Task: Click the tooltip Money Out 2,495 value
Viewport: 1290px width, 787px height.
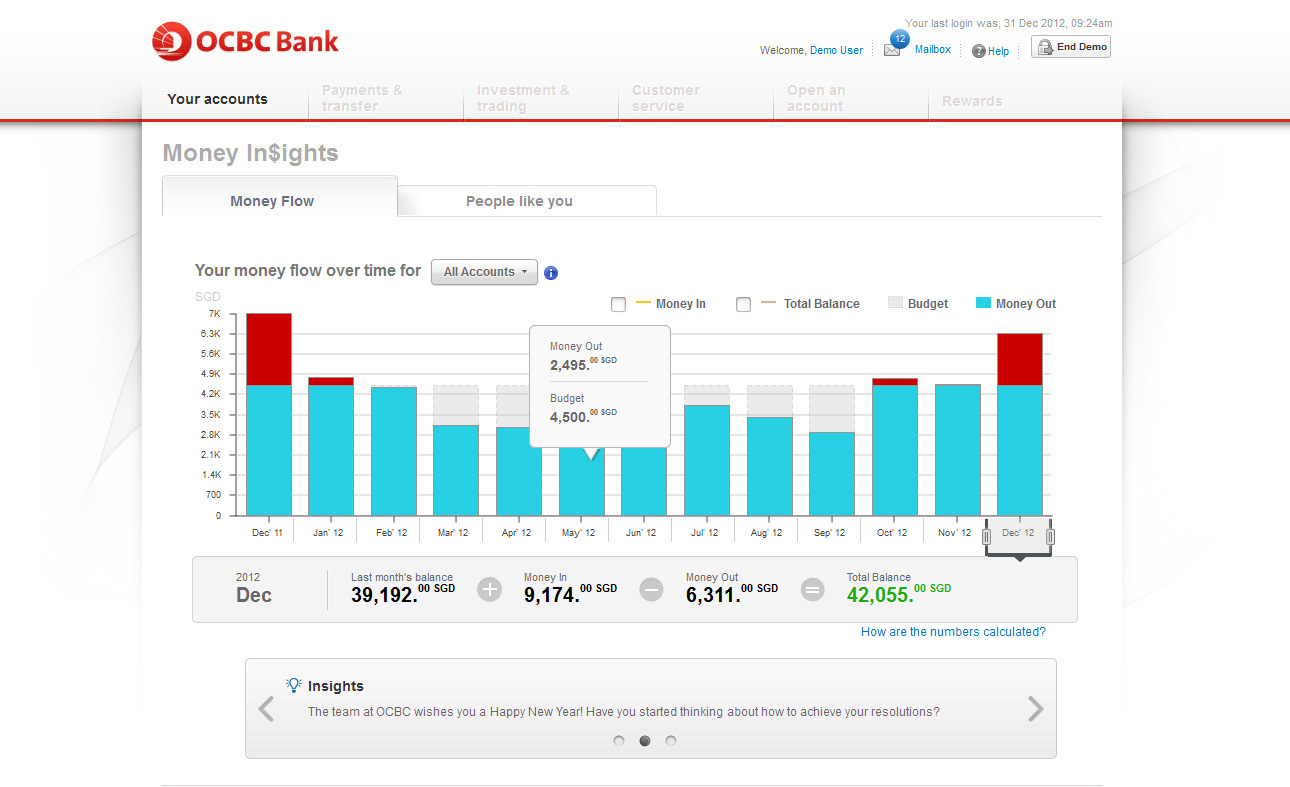Action: pos(583,363)
